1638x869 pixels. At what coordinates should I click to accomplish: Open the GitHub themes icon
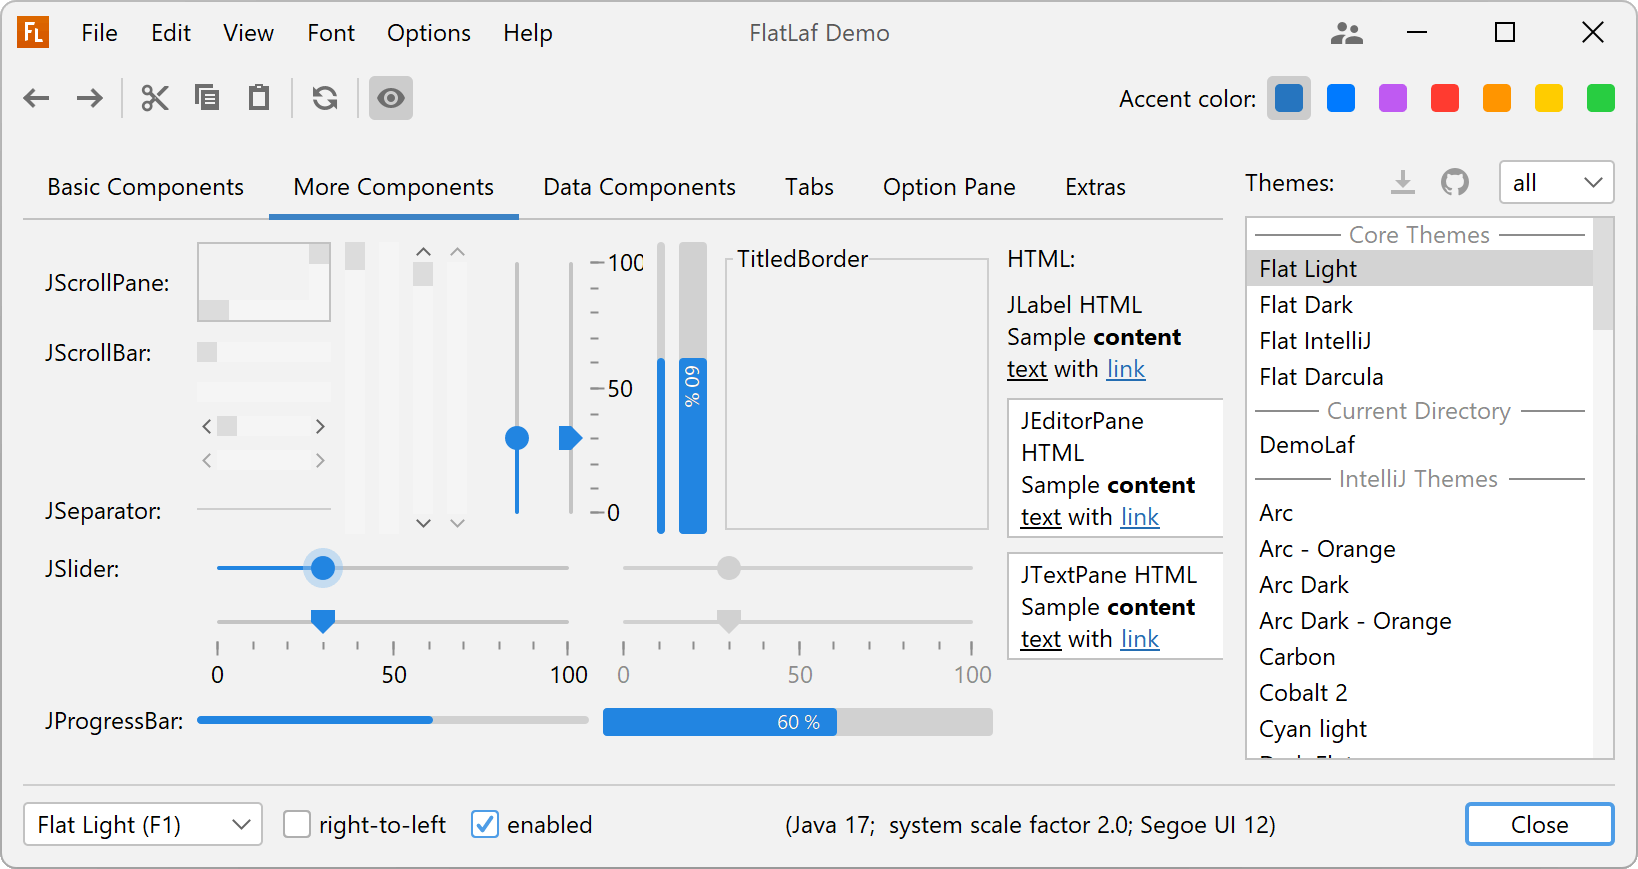coord(1455,182)
